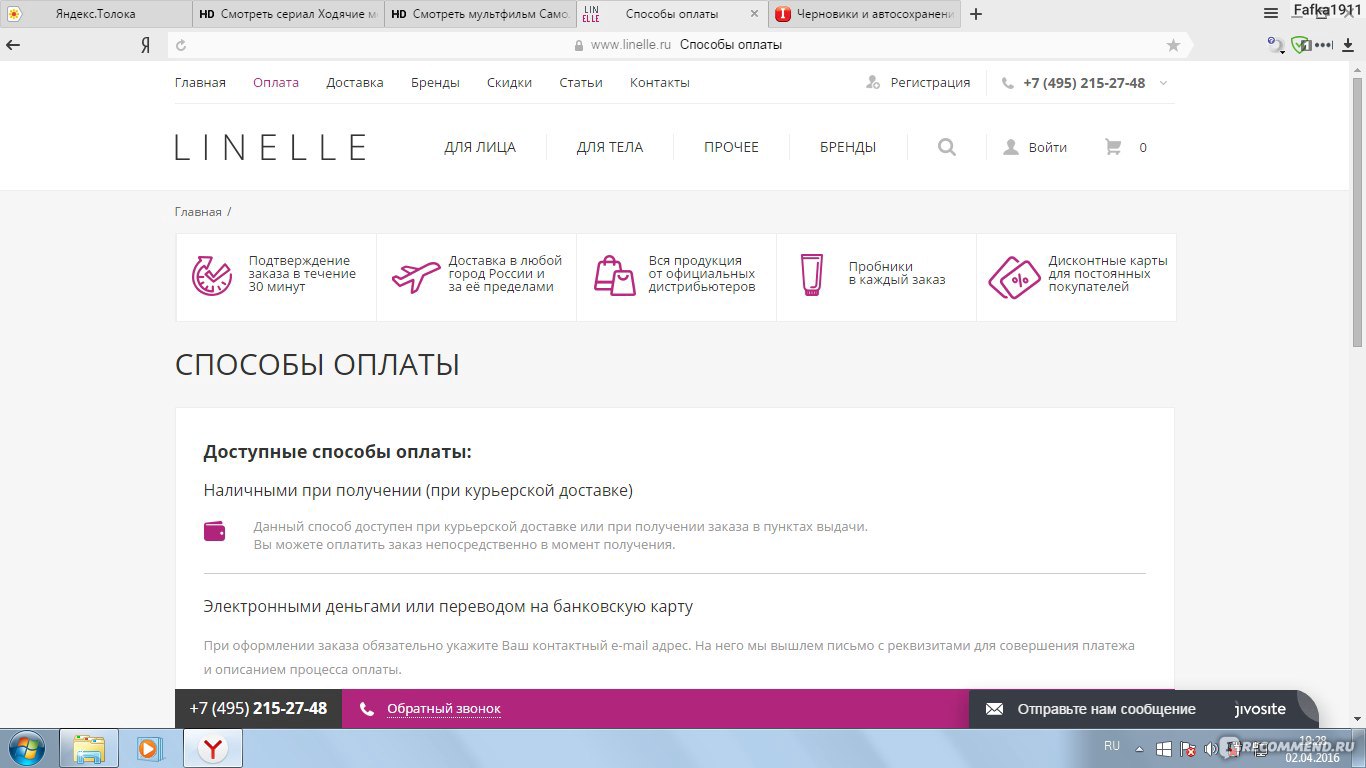The height and width of the screenshot is (768, 1366).
Task: Click the Обратный звонок link
Action: [x=444, y=709]
